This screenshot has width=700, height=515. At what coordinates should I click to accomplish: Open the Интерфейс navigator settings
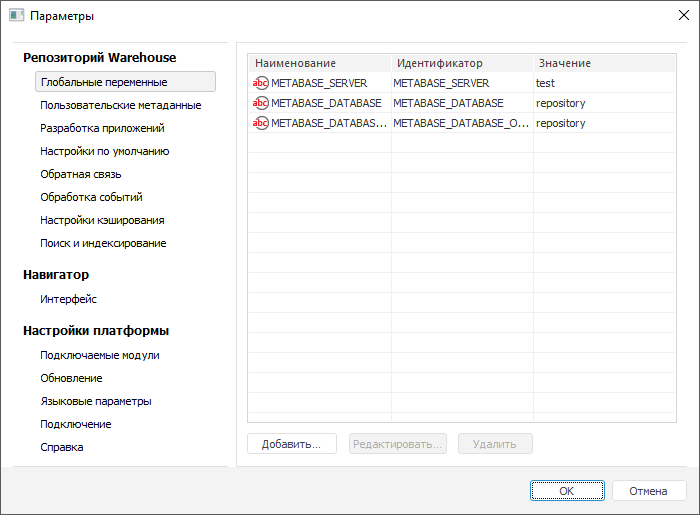click(68, 299)
